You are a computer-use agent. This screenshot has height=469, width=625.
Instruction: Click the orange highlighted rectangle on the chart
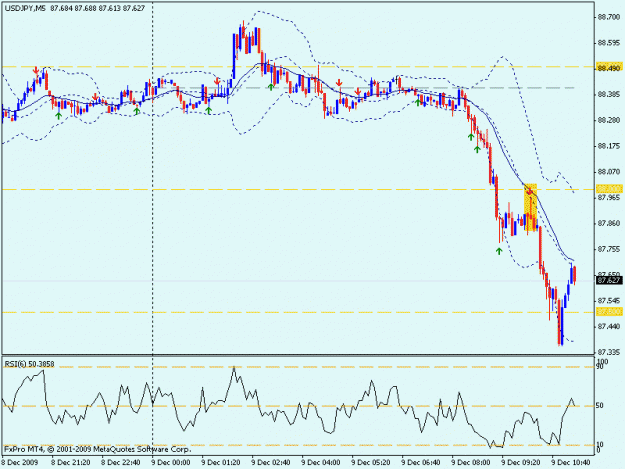[x=530, y=207]
